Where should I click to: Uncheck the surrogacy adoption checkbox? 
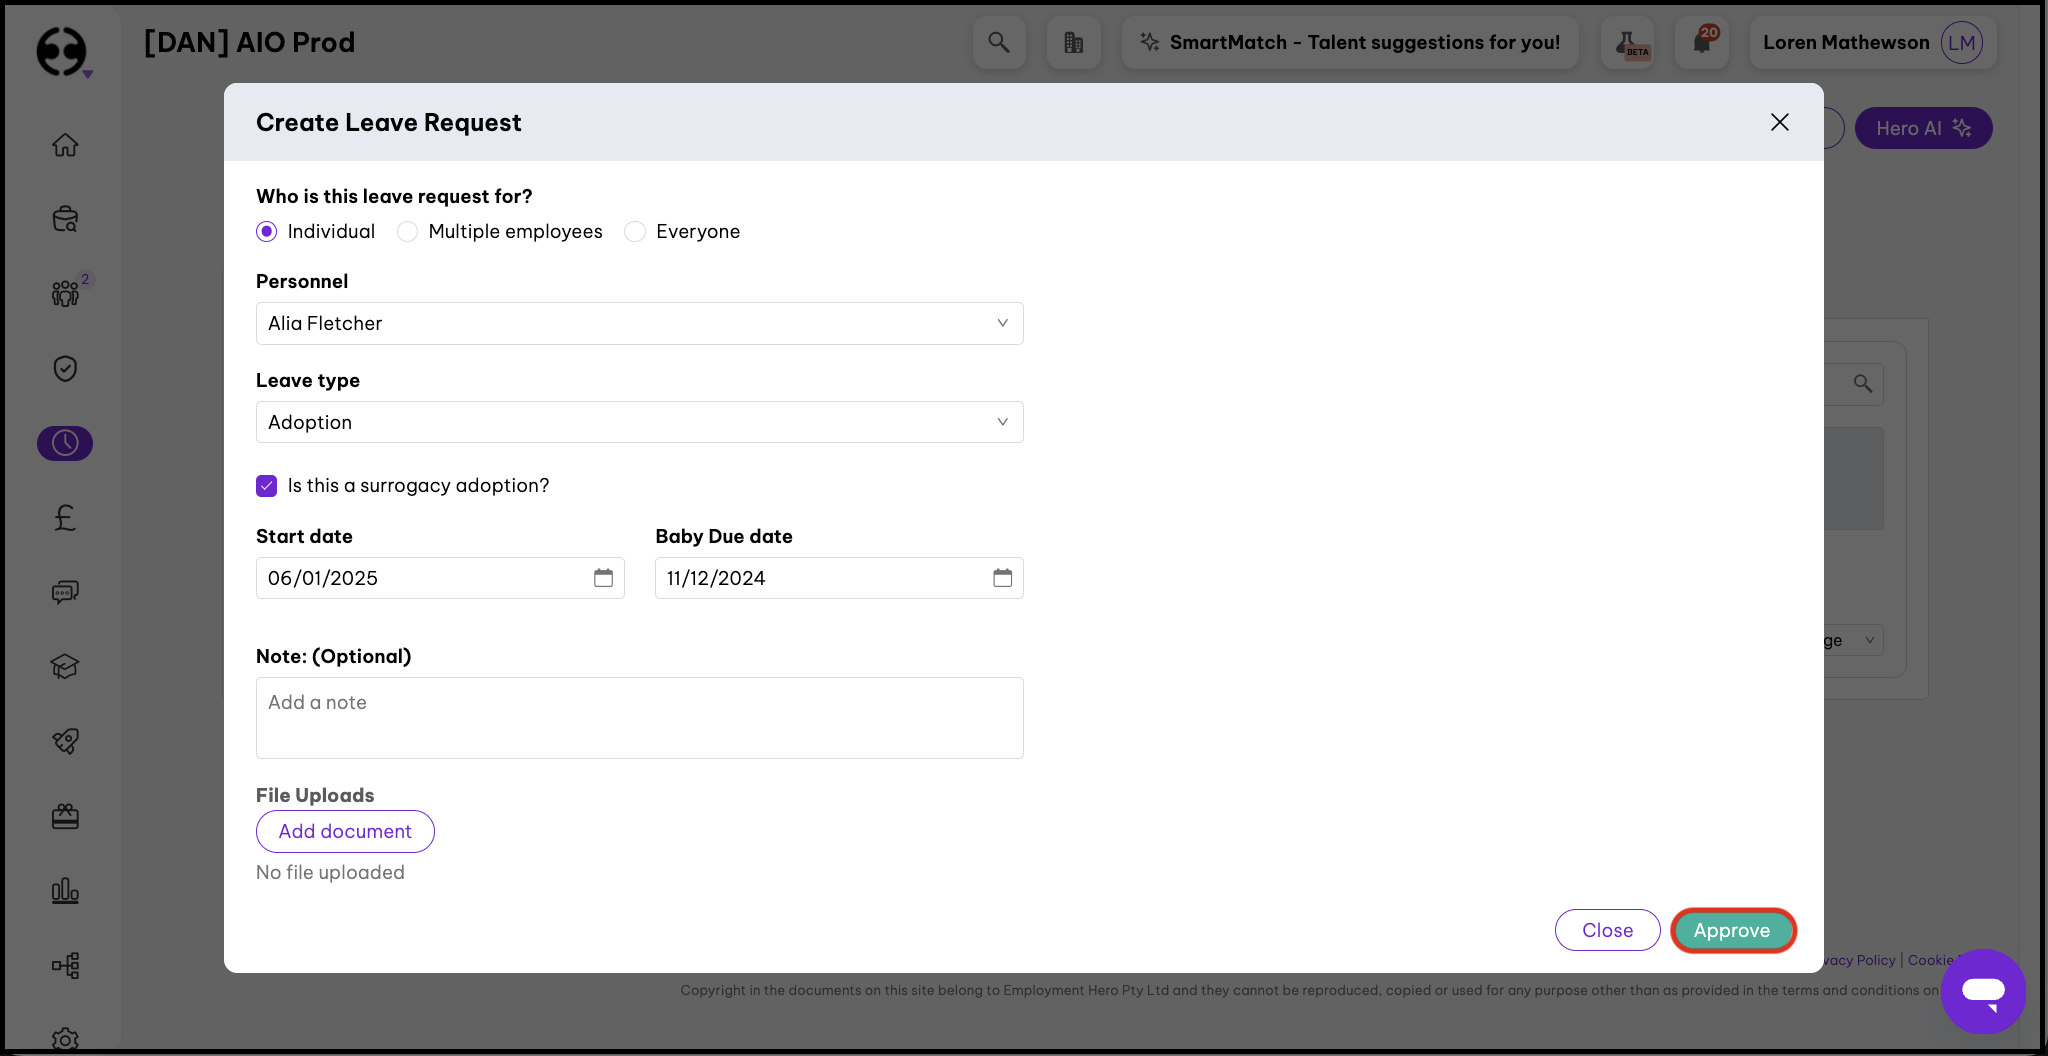267,486
